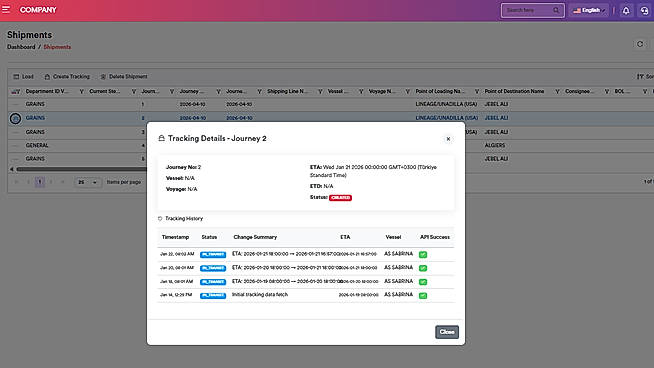Click the status badge in Jan 22 row

pyautogui.click(x=213, y=255)
